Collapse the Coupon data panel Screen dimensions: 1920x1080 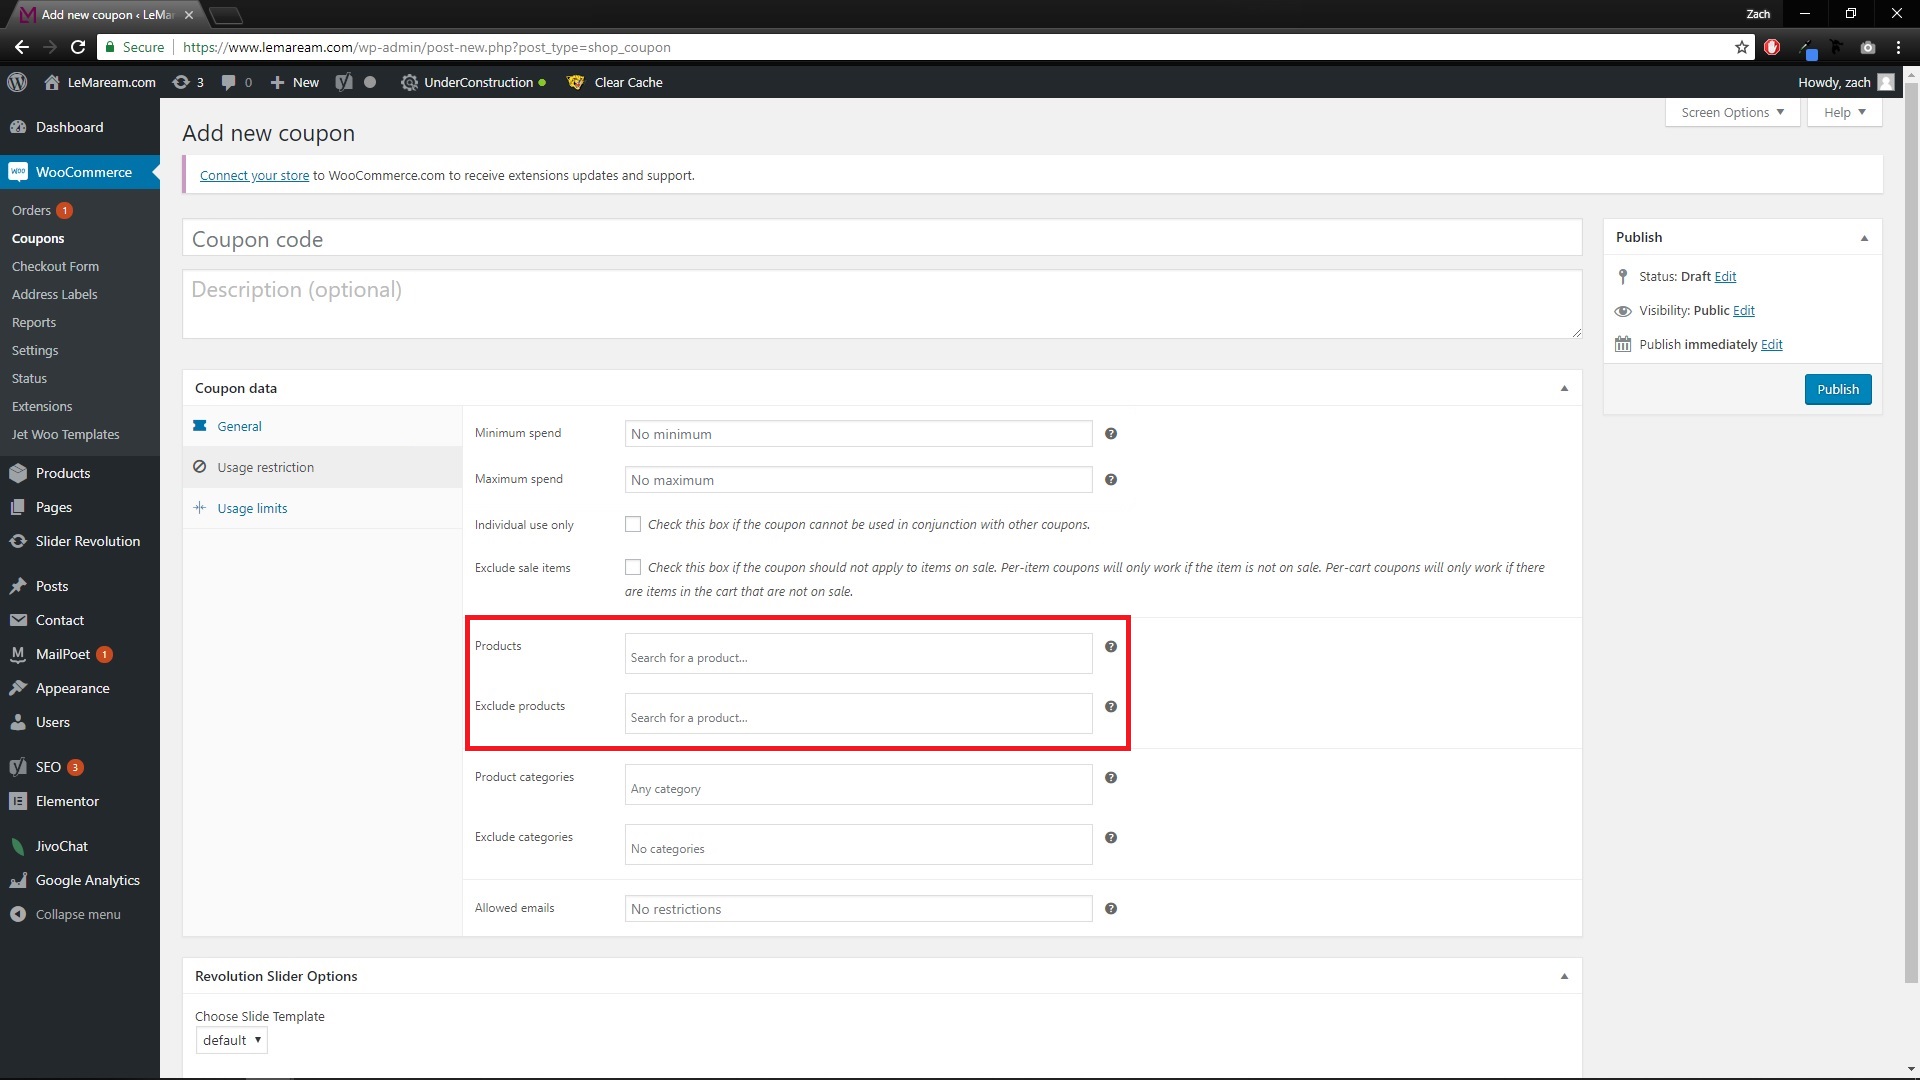pyautogui.click(x=1564, y=388)
